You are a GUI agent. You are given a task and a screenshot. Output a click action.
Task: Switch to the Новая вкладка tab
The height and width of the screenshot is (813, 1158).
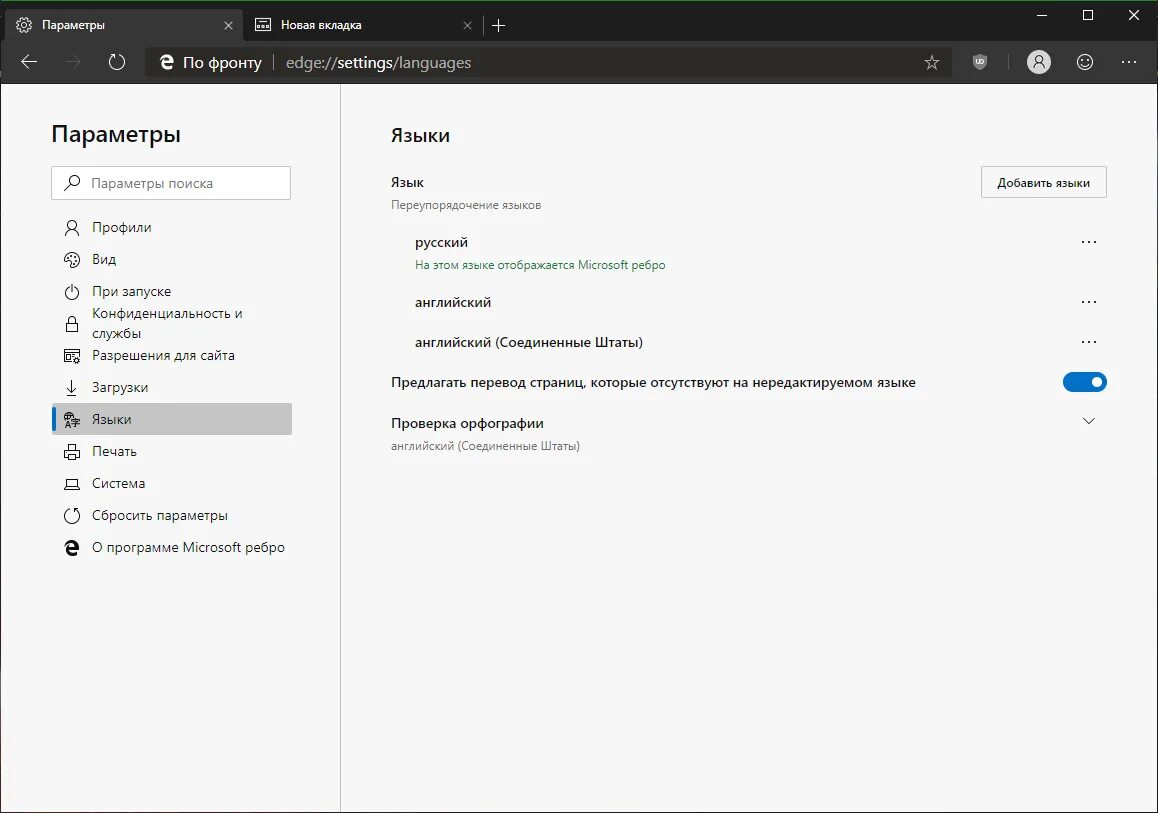(363, 25)
